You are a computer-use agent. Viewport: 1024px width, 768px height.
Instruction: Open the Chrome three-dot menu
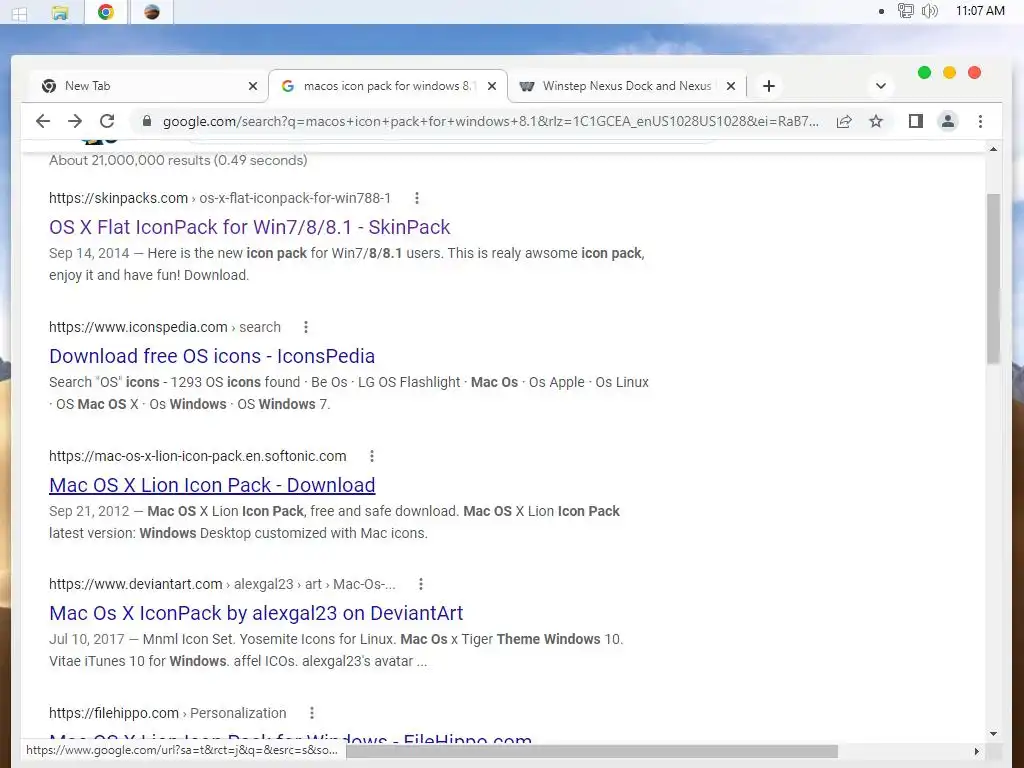click(x=980, y=121)
